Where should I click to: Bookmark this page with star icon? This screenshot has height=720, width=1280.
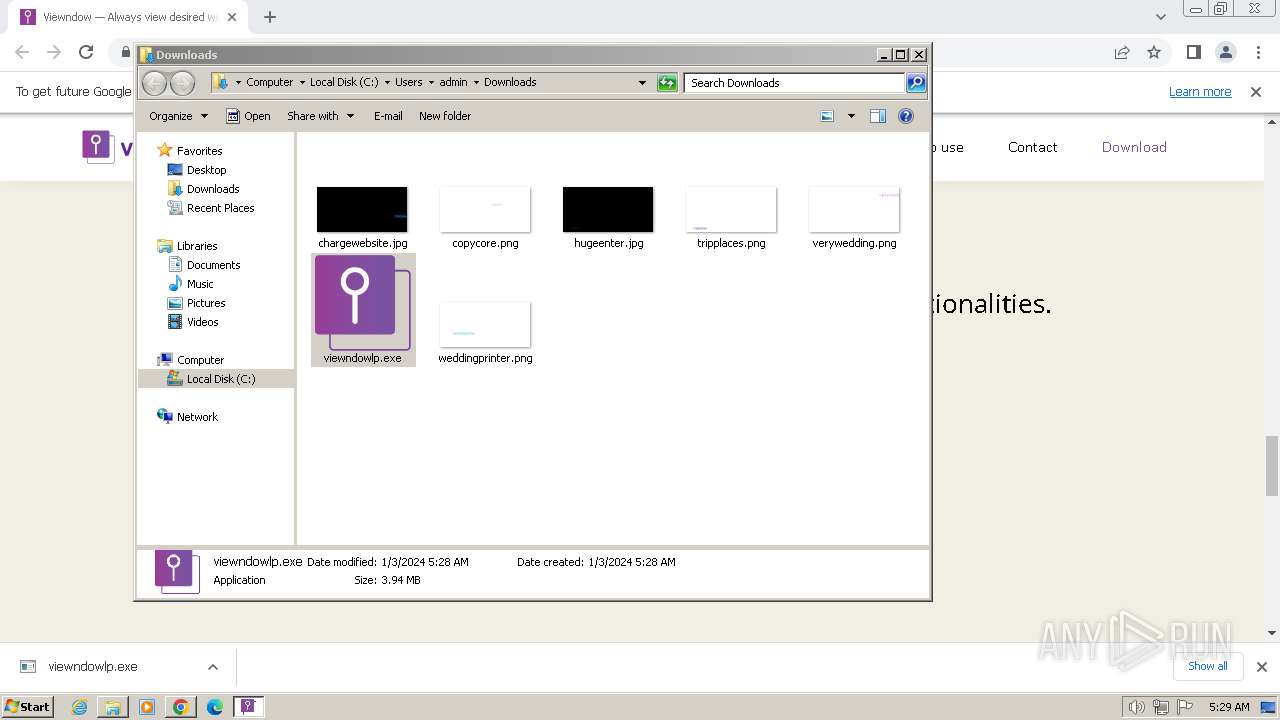[1154, 52]
